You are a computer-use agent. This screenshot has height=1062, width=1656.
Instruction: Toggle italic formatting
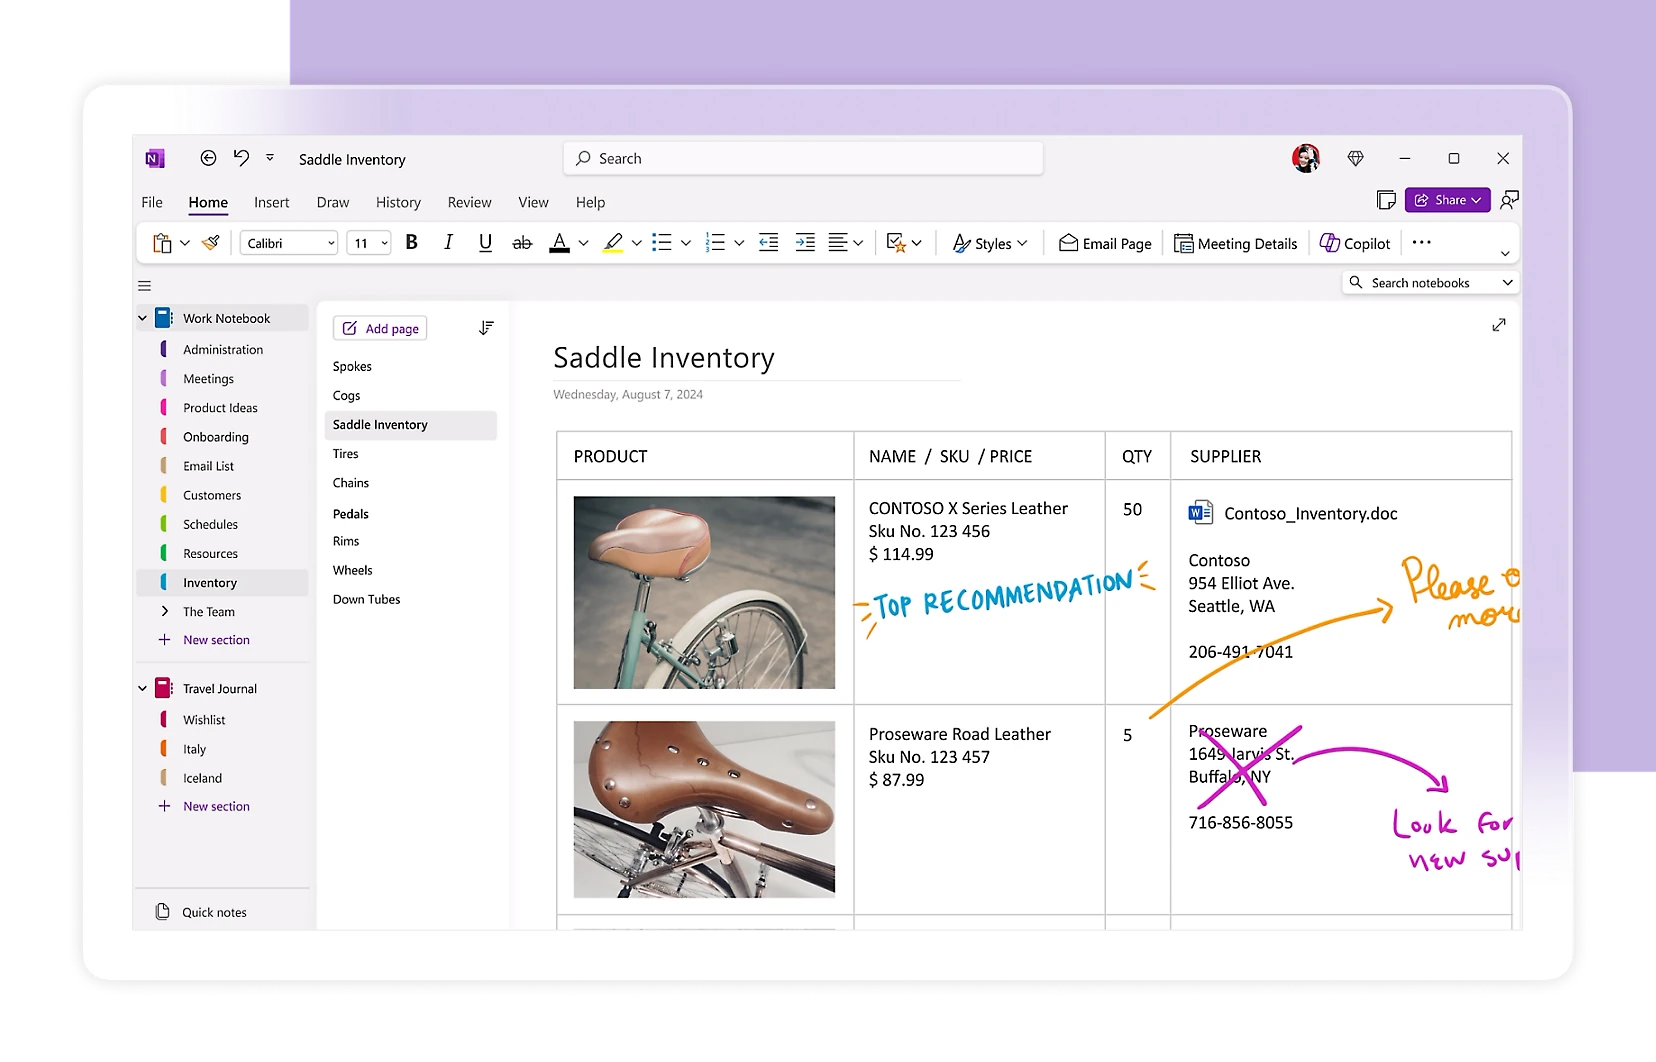(x=448, y=243)
